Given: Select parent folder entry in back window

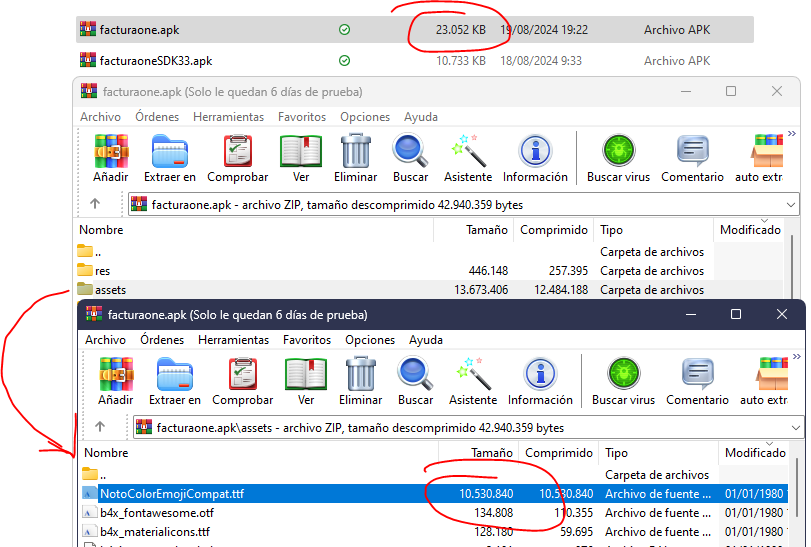Looking at the screenshot, I should 429,252.
